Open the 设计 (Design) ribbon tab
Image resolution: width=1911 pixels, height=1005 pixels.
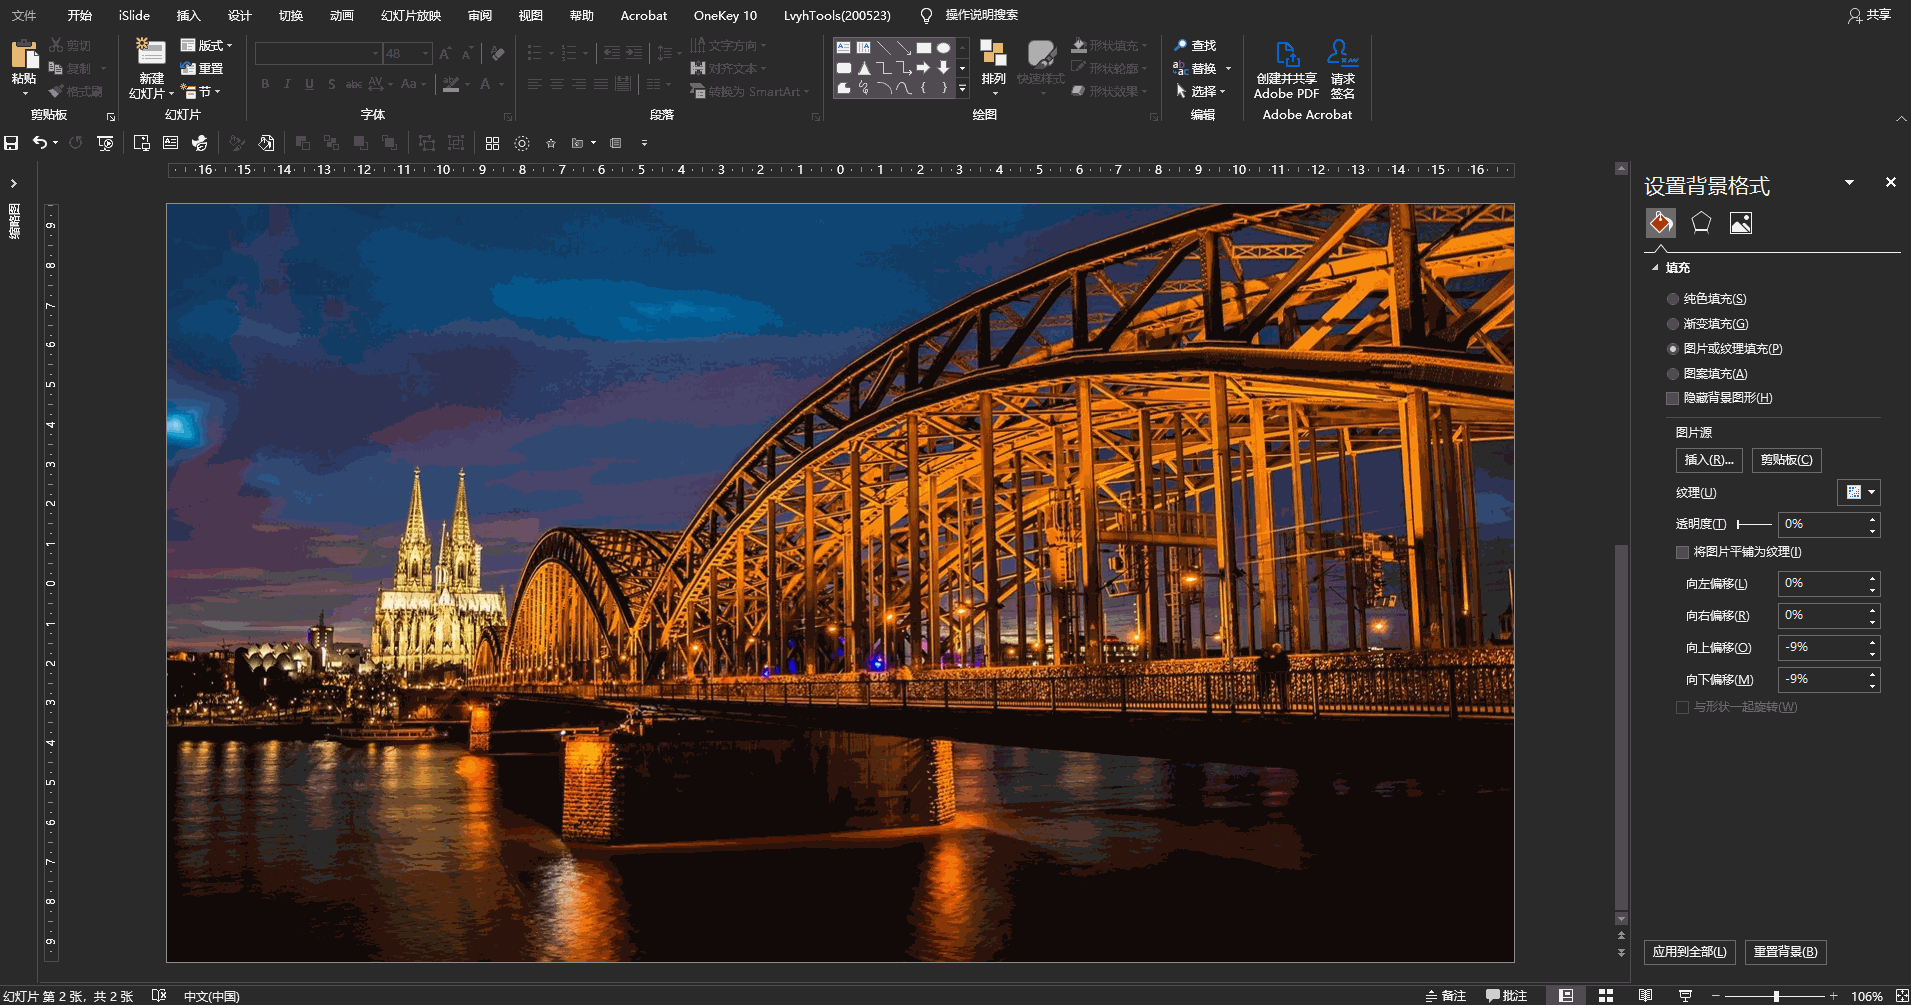[239, 15]
